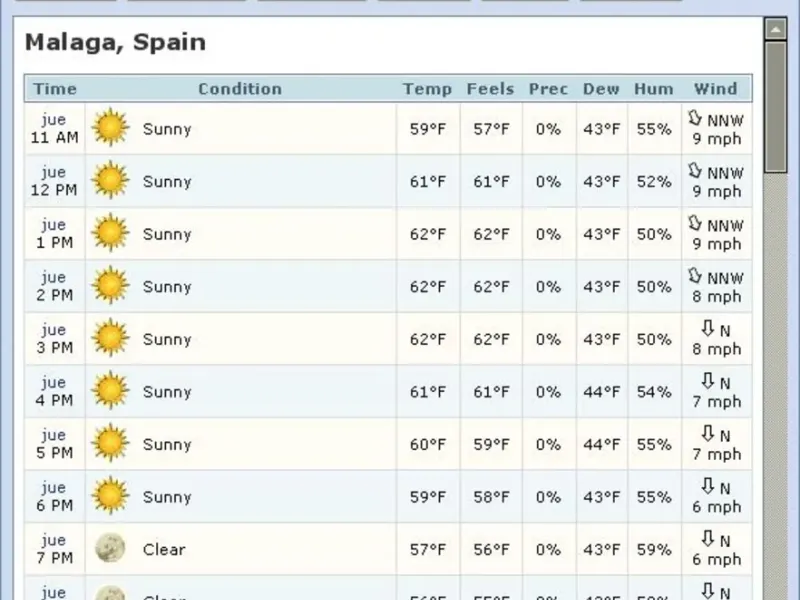800x600 pixels.
Task: Click the Clear condition text at 7 PM
Action: (x=164, y=549)
